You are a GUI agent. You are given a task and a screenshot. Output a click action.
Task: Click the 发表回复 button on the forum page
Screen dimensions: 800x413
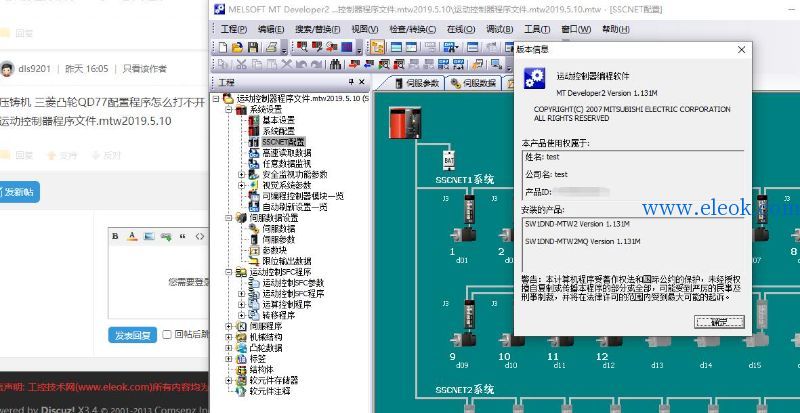[x=132, y=335]
